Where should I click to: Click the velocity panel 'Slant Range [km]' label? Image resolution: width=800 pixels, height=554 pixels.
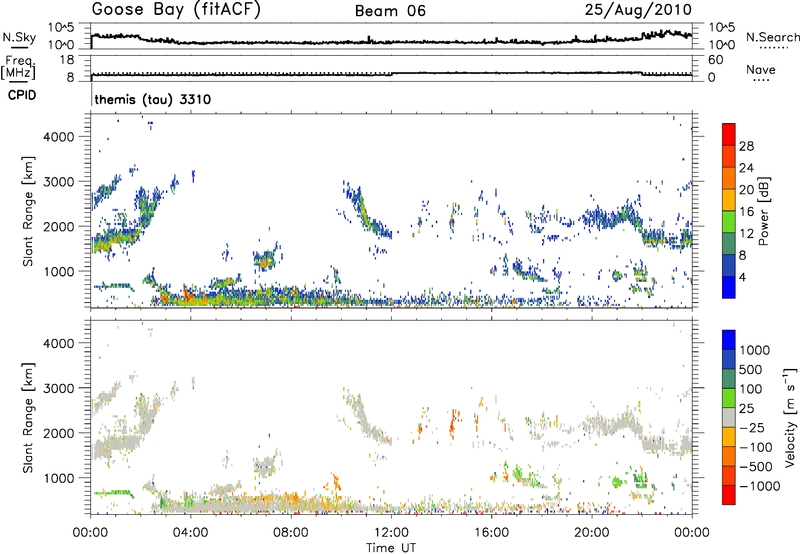tap(28, 418)
